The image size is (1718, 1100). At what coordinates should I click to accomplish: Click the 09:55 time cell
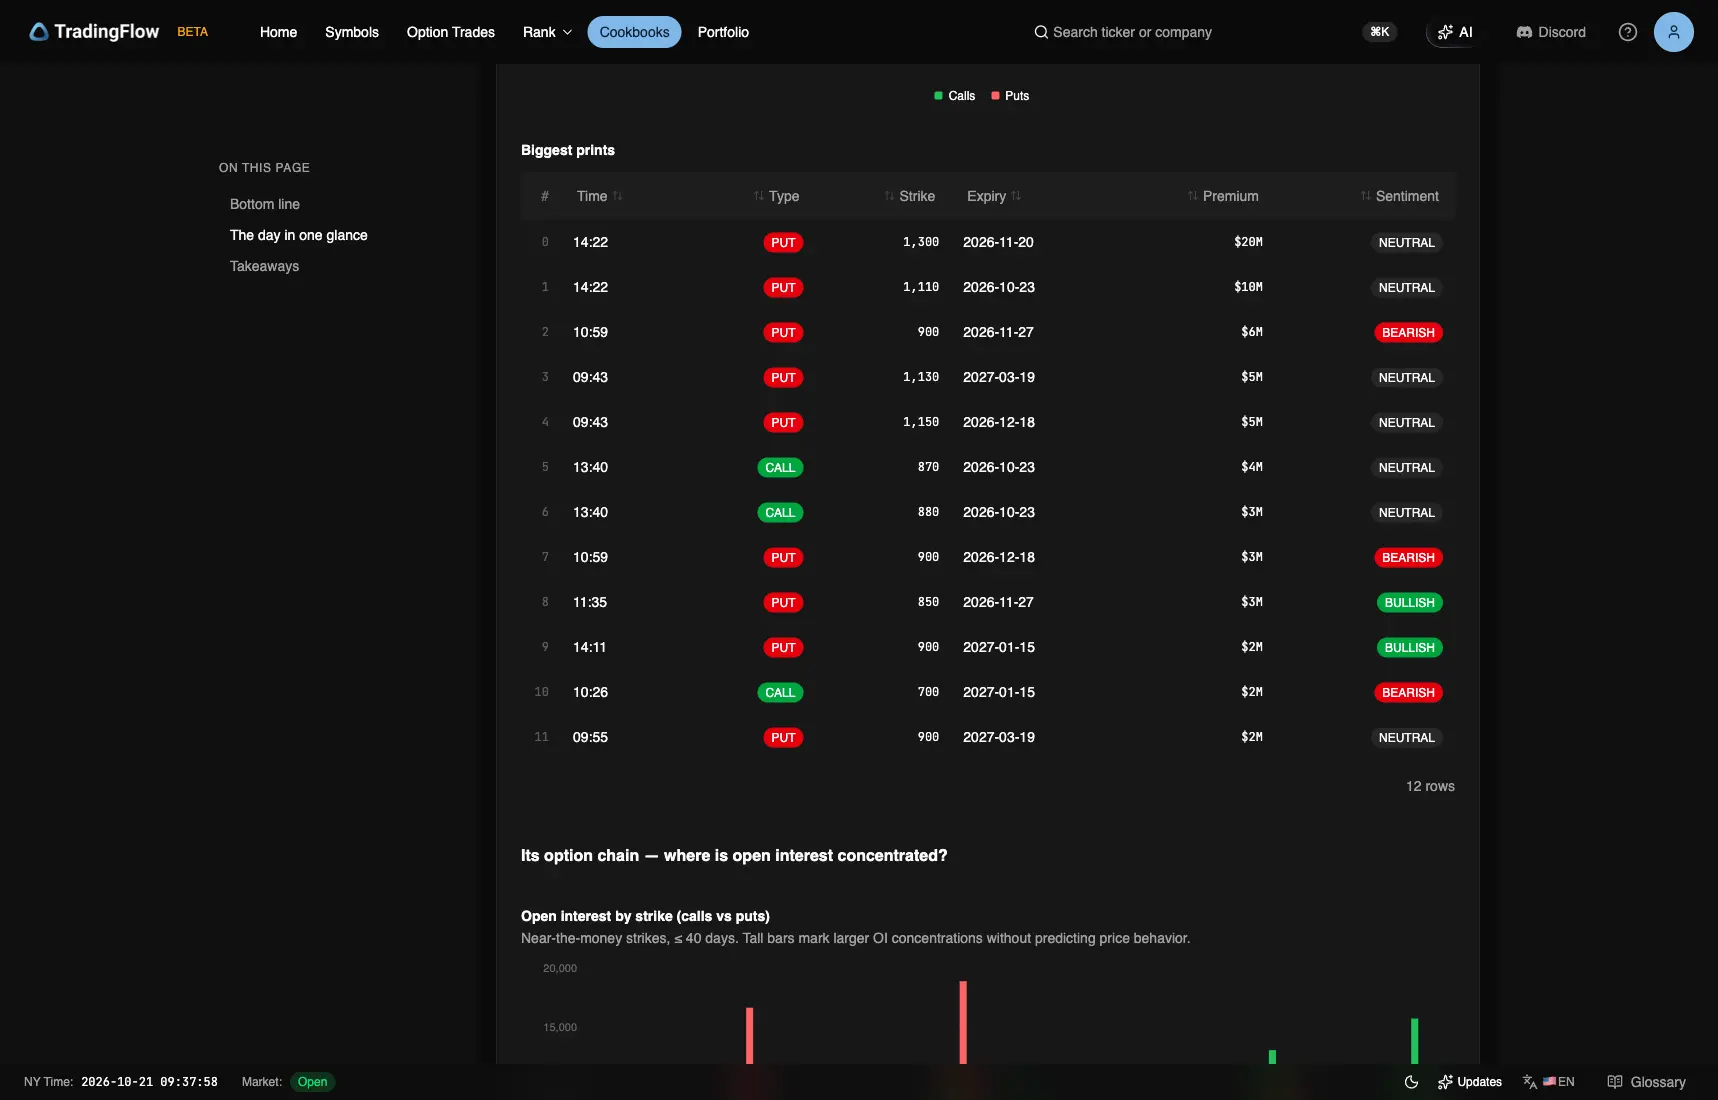point(590,737)
